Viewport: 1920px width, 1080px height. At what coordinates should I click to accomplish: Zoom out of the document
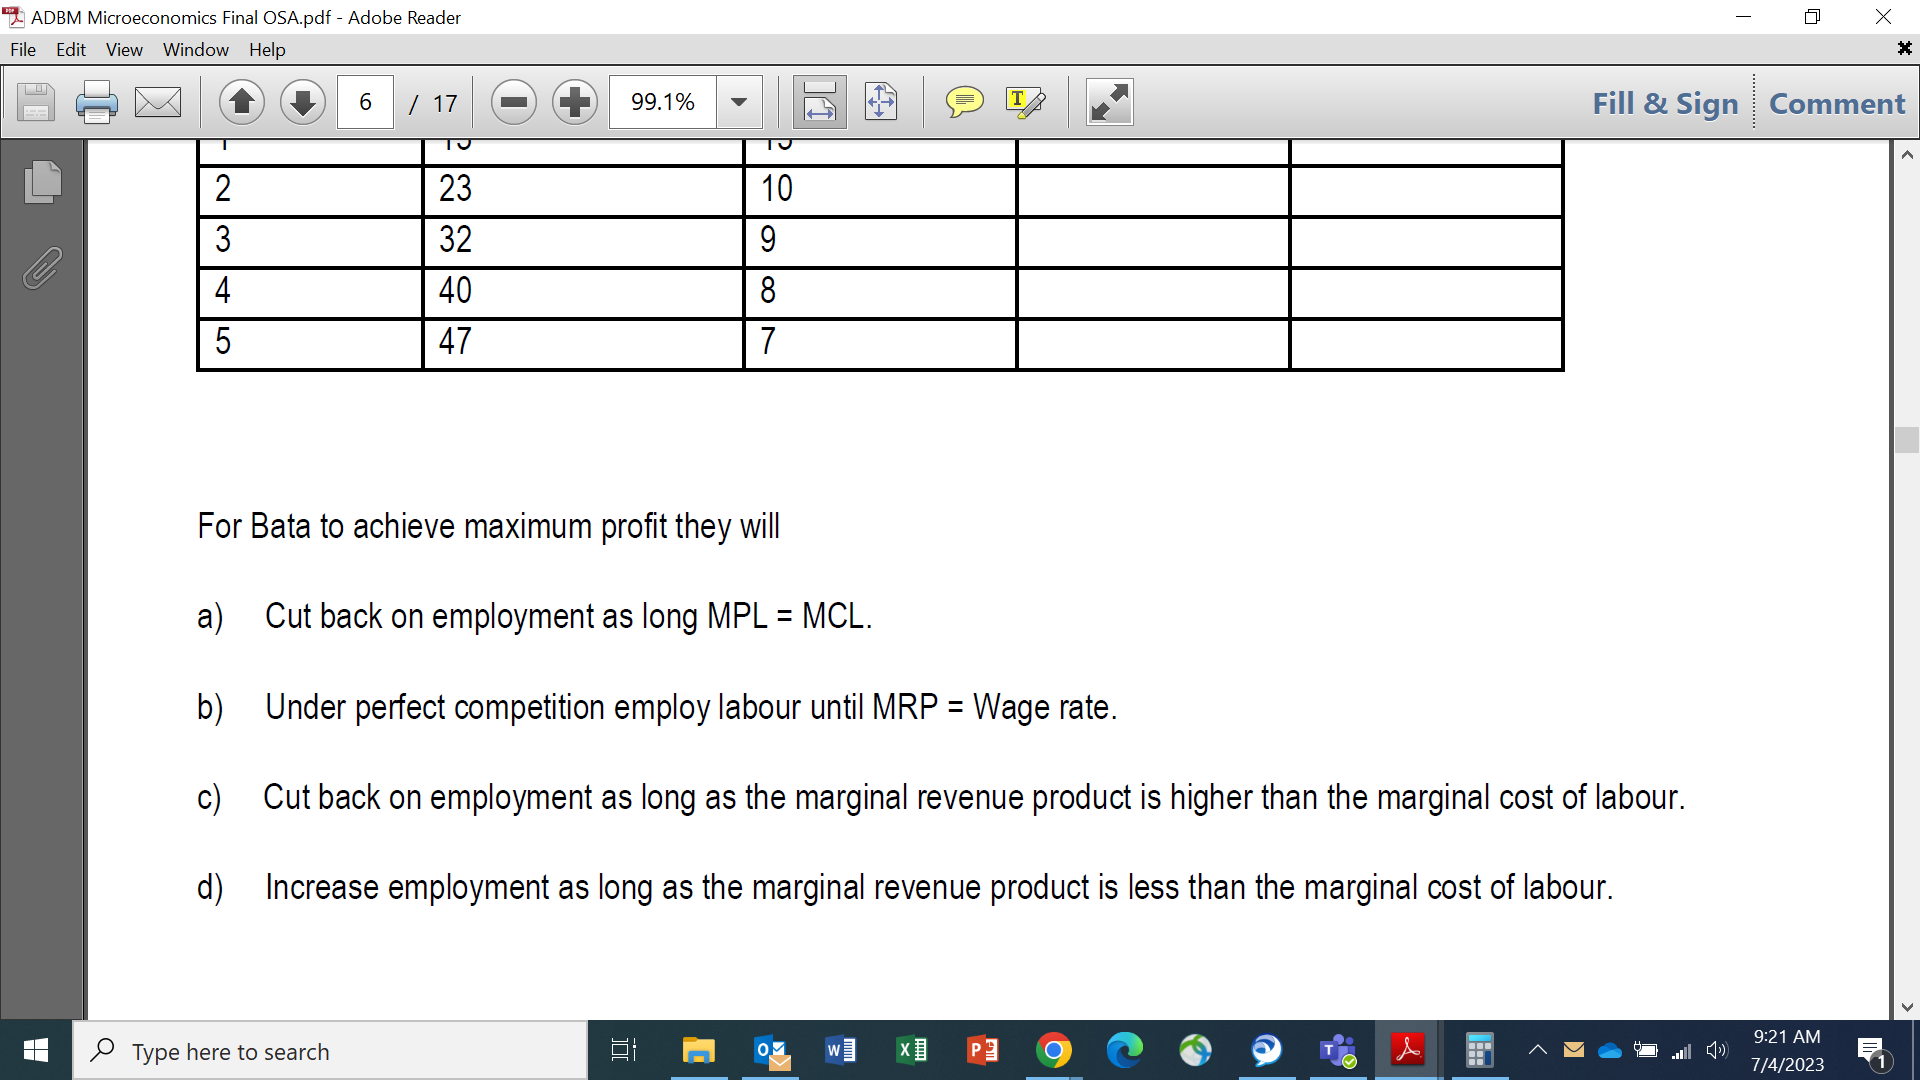(513, 101)
